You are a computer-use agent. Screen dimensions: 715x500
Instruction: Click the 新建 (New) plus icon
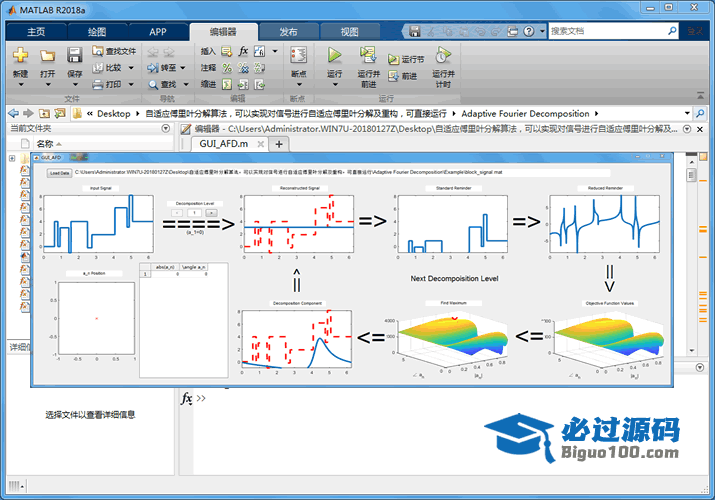20,56
